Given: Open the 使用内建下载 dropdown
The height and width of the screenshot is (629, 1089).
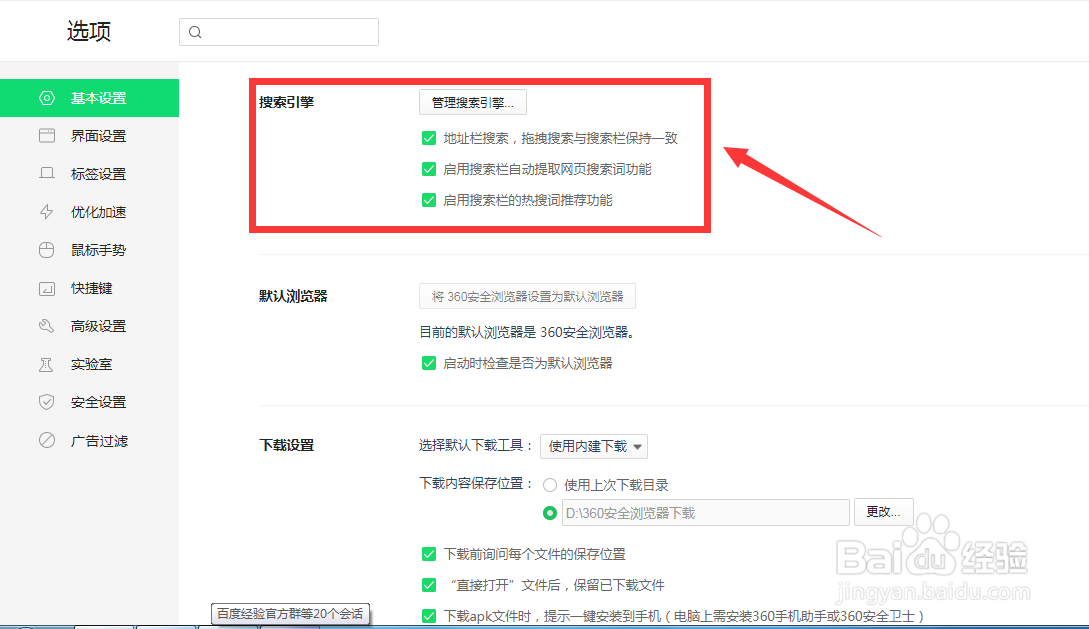Looking at the screenshot, I should click(x=594, y=446).
